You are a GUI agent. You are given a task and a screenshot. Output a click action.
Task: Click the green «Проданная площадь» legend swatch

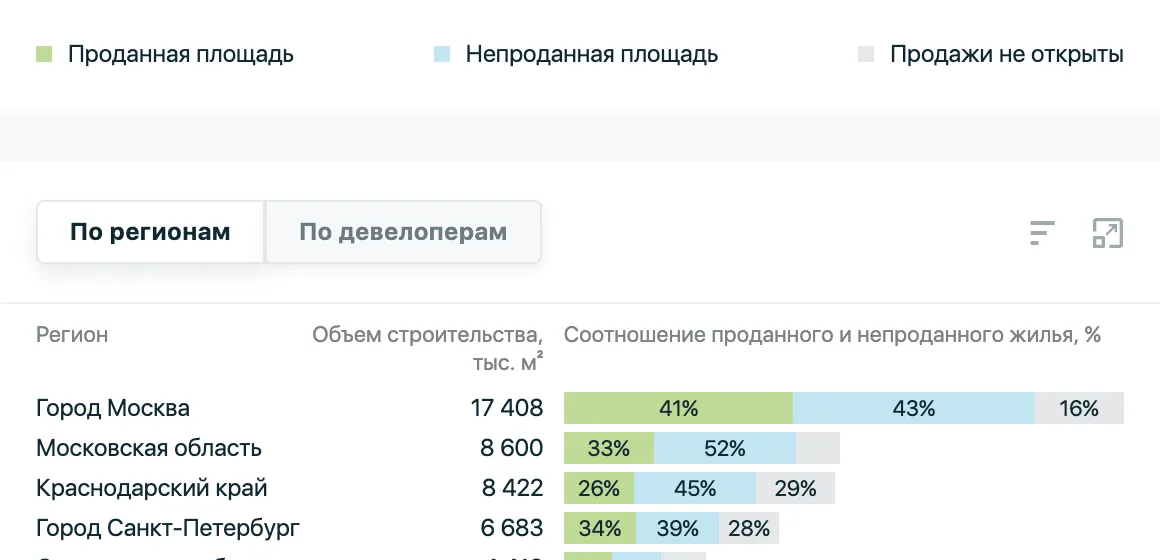pyautogui.click(x=43, y=54)
